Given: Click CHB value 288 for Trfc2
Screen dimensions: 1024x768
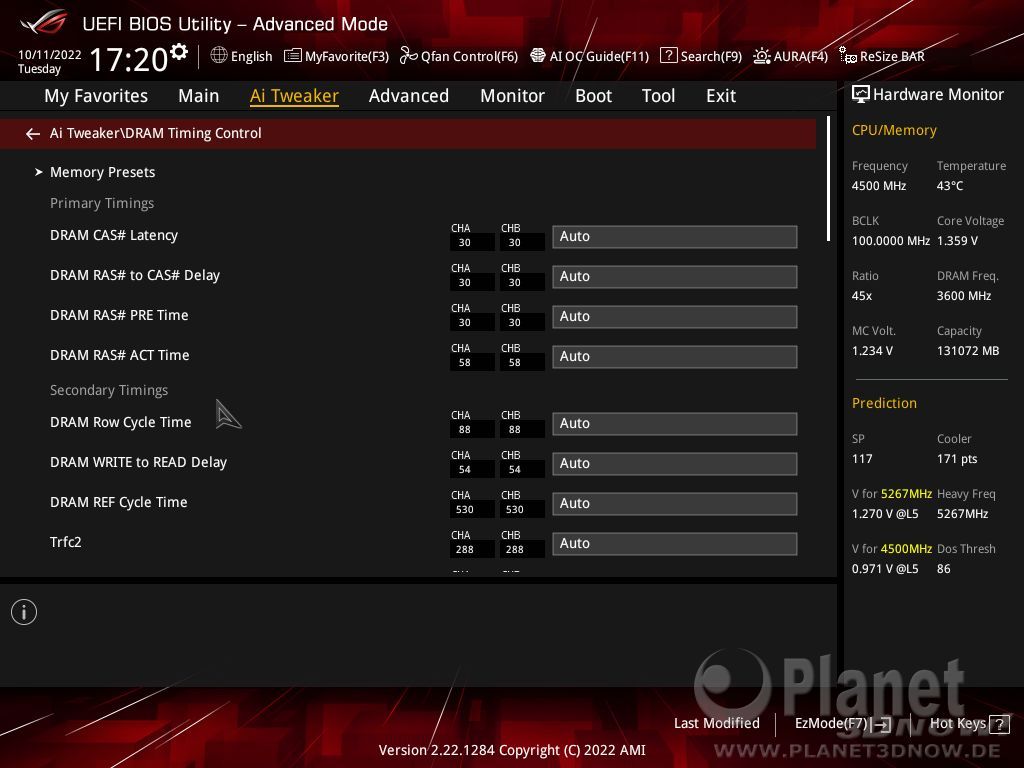Looking at the screenshot, I should click(x=522, y=550).
